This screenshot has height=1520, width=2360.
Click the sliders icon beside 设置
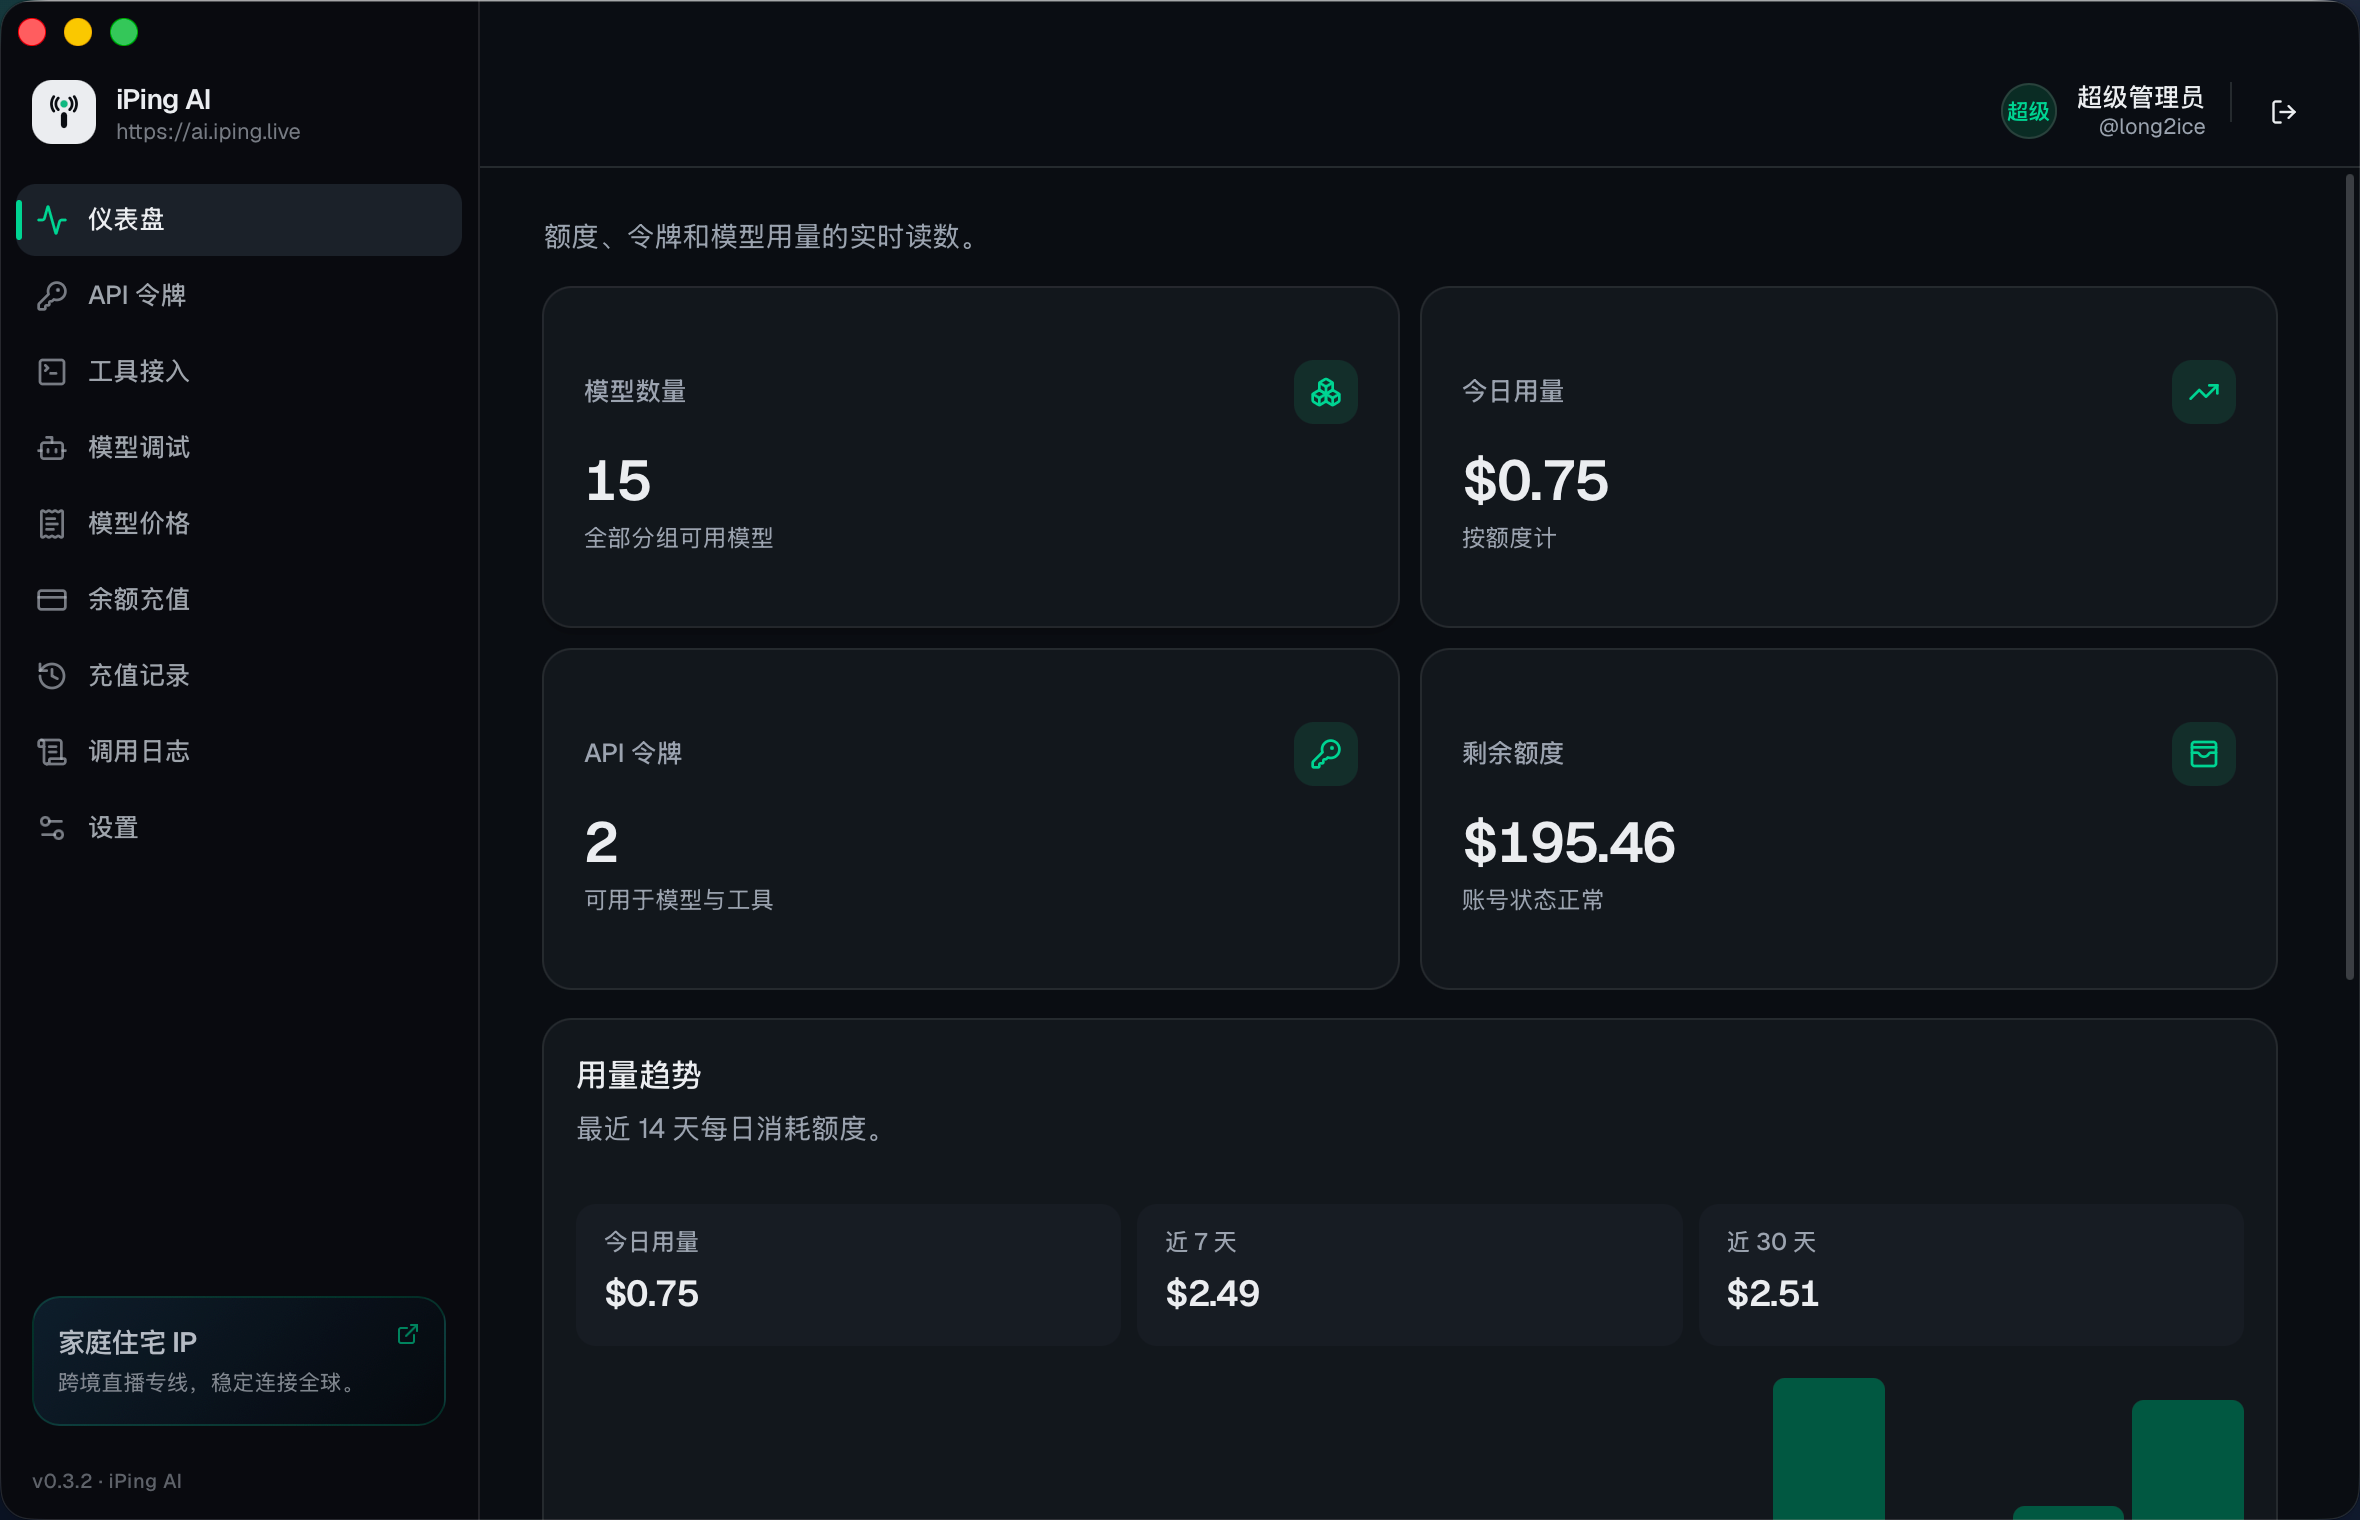pos(52,828)
